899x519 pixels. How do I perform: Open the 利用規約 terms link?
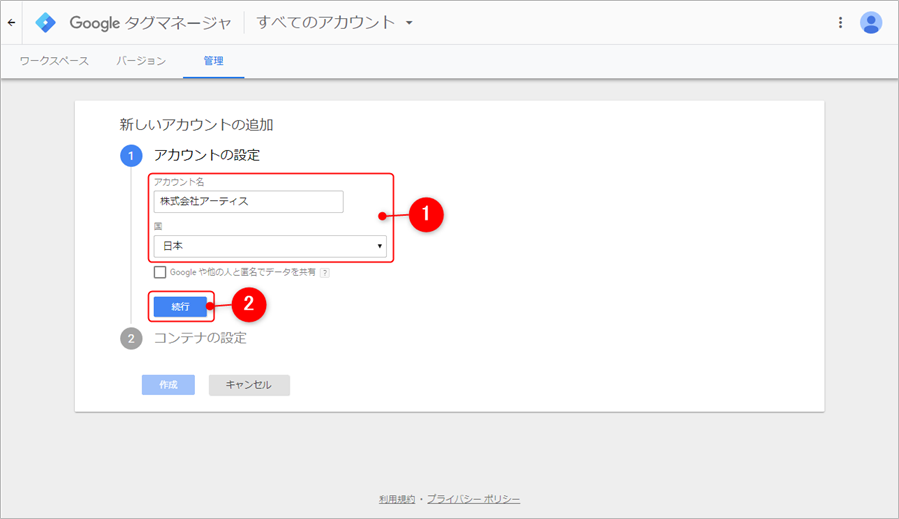[397, 500]
